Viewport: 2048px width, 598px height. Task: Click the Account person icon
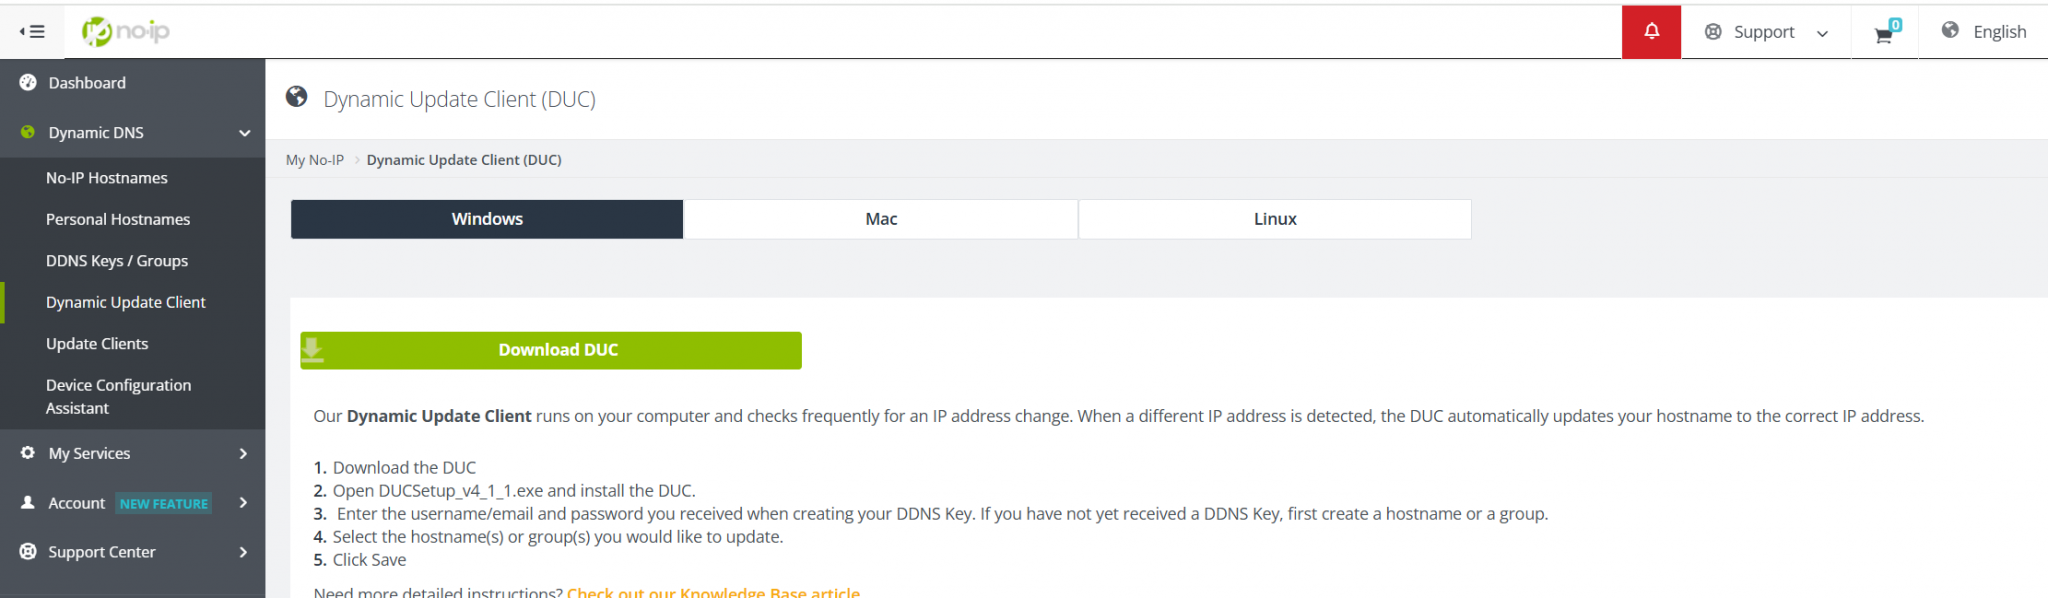[x=28, y=503]
